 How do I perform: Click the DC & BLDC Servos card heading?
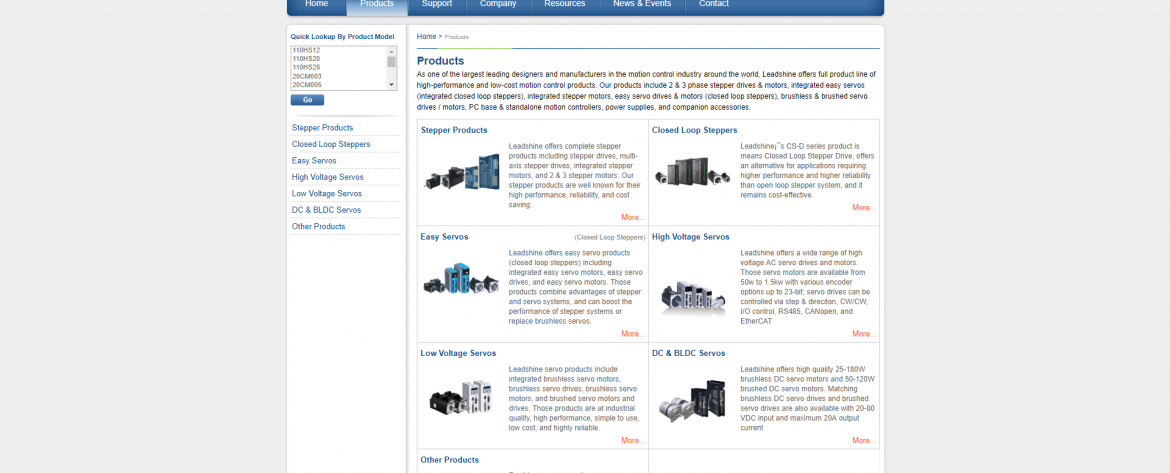689,353
